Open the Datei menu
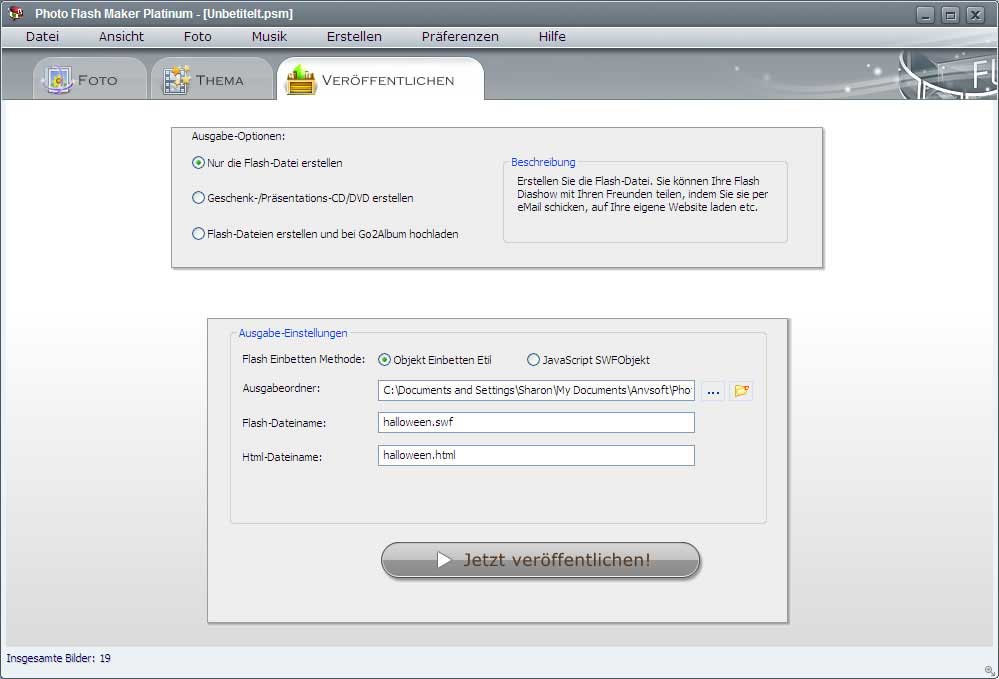 42,36
